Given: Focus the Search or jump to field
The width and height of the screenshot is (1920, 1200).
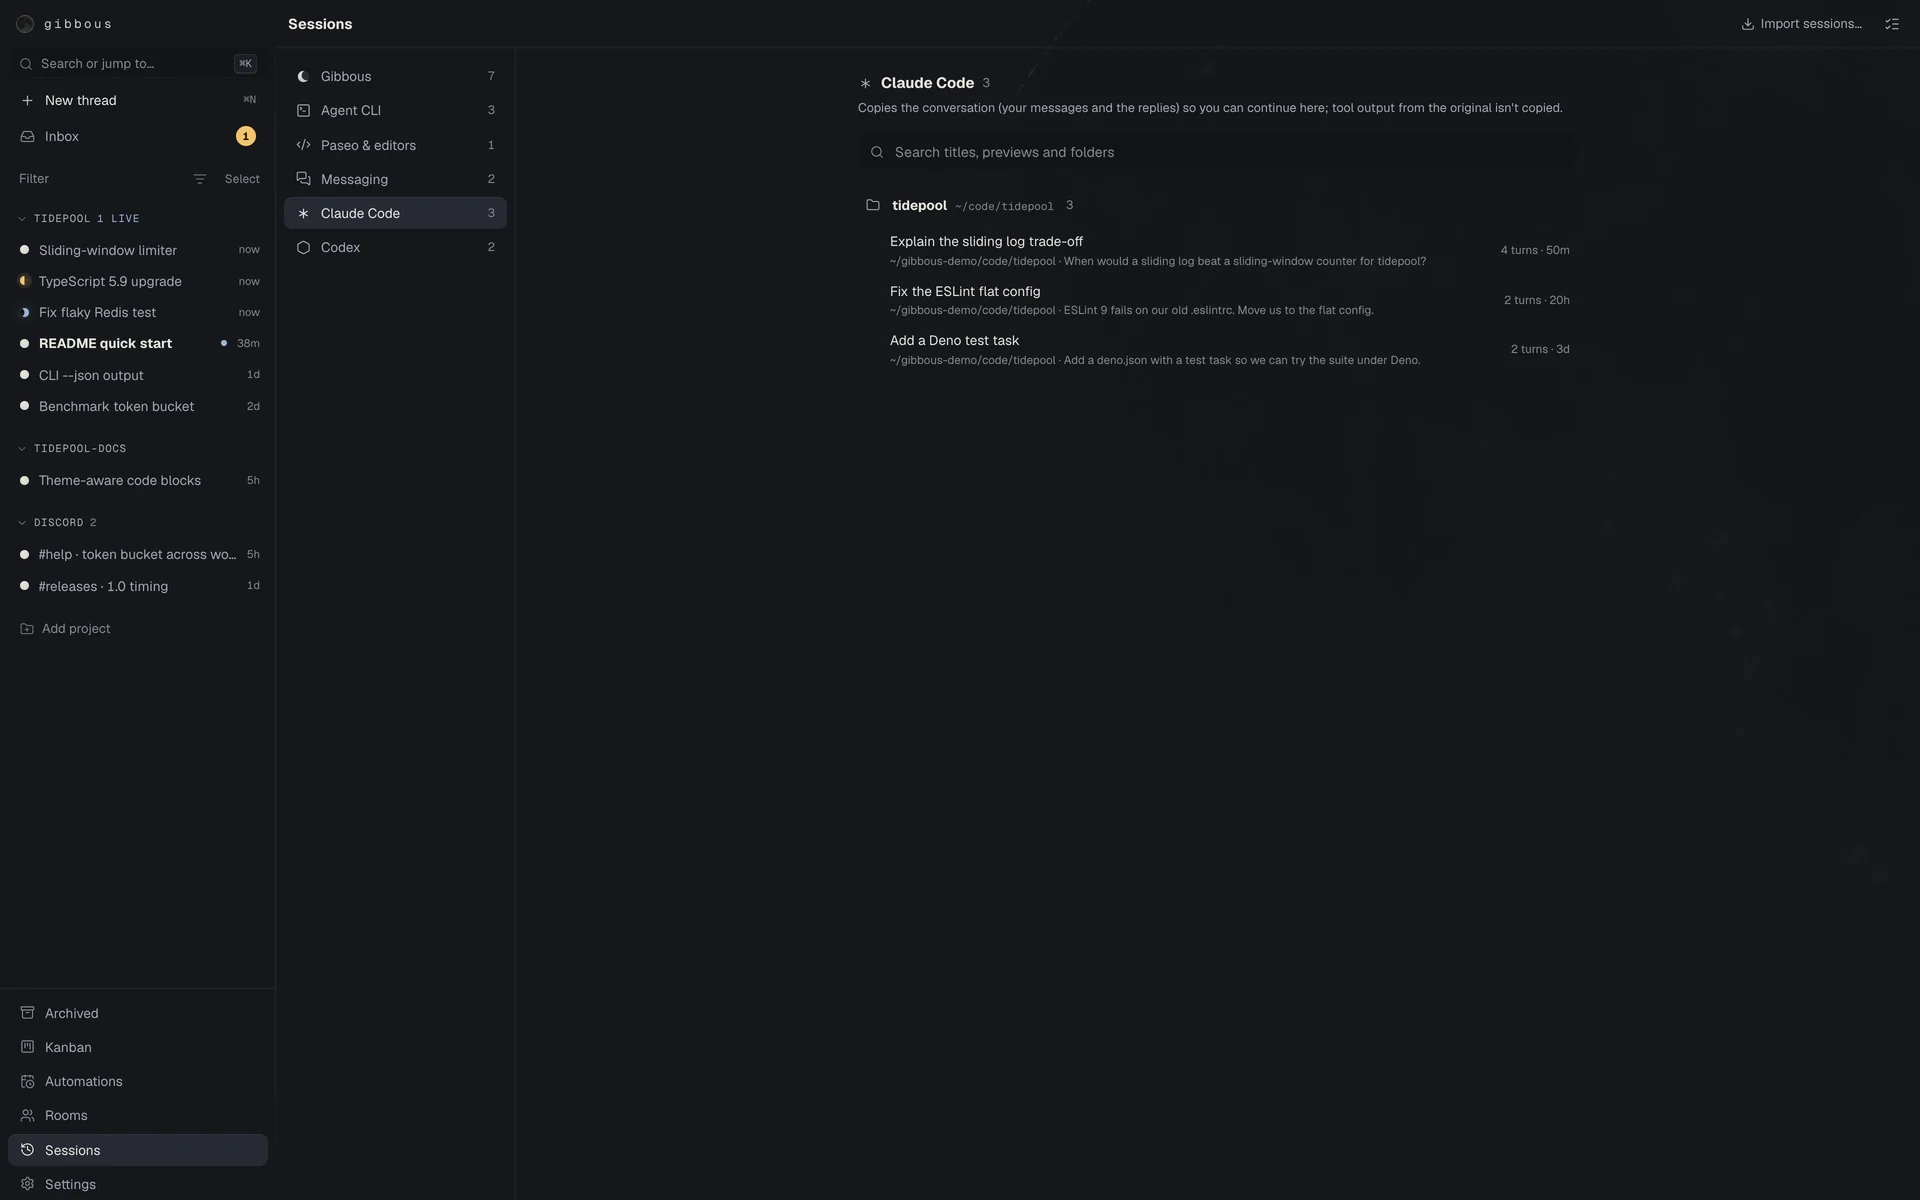Looking at the screenshot, I should (138, 63).
